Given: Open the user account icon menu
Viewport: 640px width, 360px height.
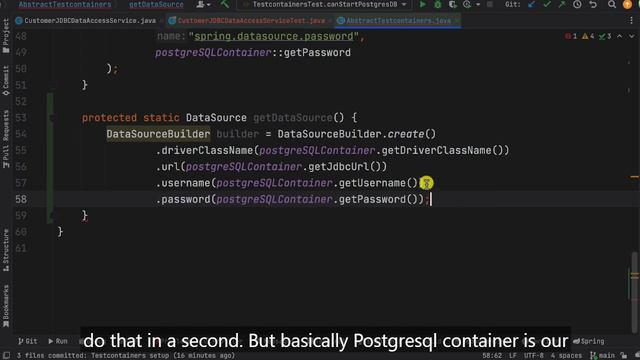Looking at the screenshot, I should point(203,4).
